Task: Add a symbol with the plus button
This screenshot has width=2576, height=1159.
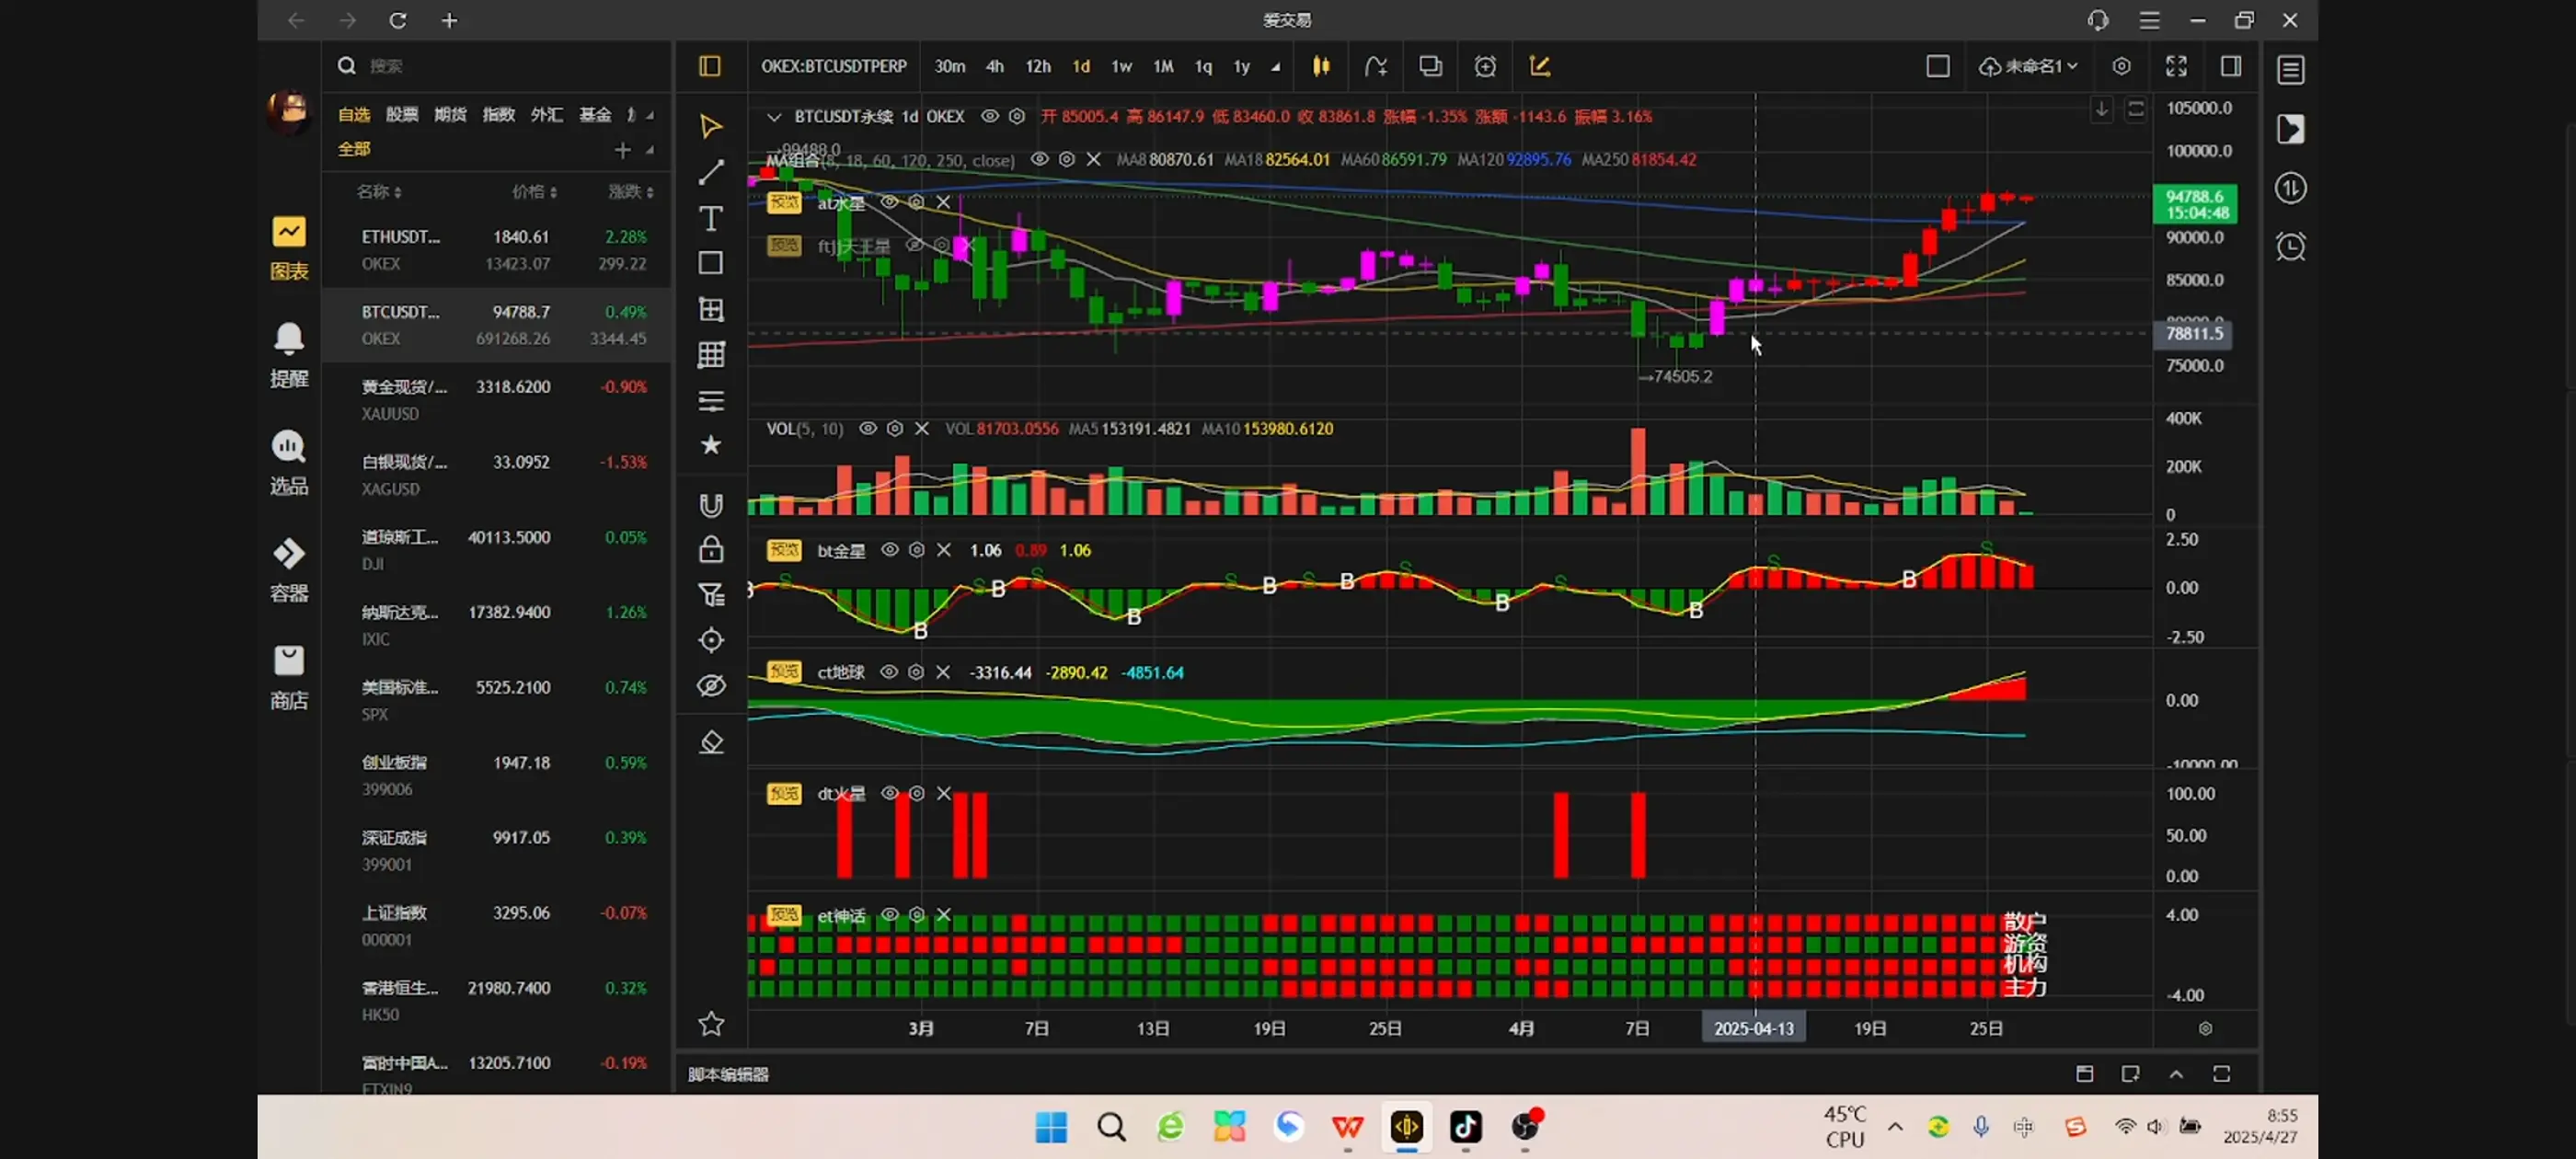Action: 622,150
